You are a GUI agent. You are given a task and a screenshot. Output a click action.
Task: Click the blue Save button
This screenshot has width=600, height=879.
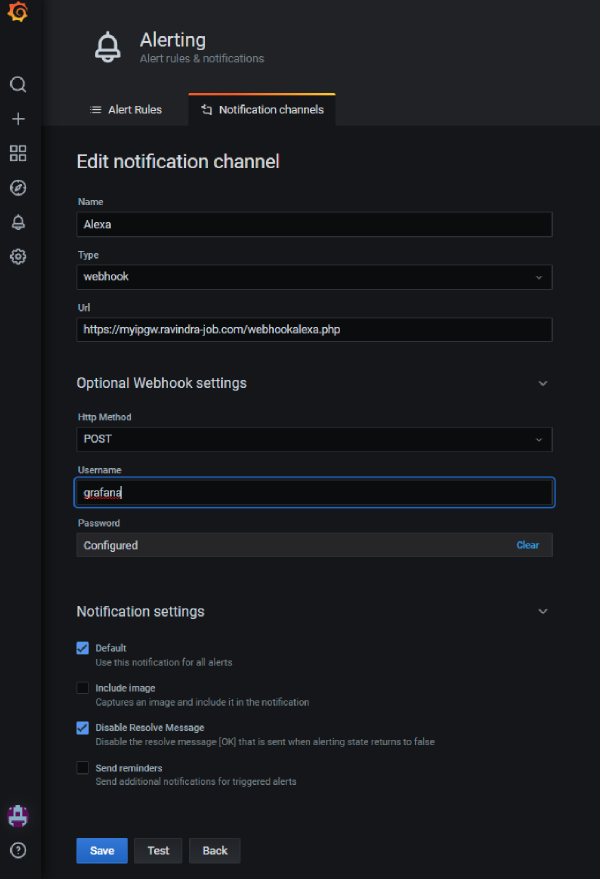coord(102,851)
